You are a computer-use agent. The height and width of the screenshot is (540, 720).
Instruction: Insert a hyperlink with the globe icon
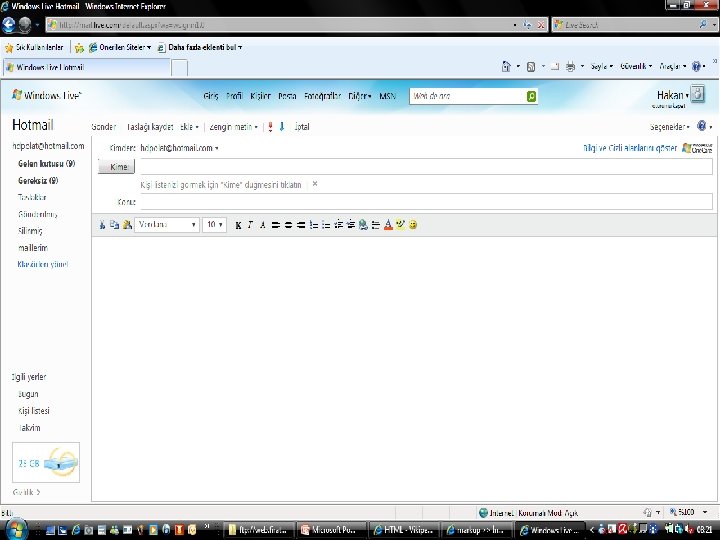pos(363,225)
